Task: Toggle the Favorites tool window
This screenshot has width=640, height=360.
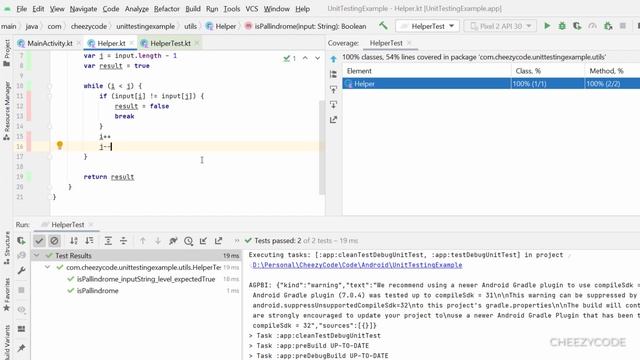Action: click(x=7, y=295)
